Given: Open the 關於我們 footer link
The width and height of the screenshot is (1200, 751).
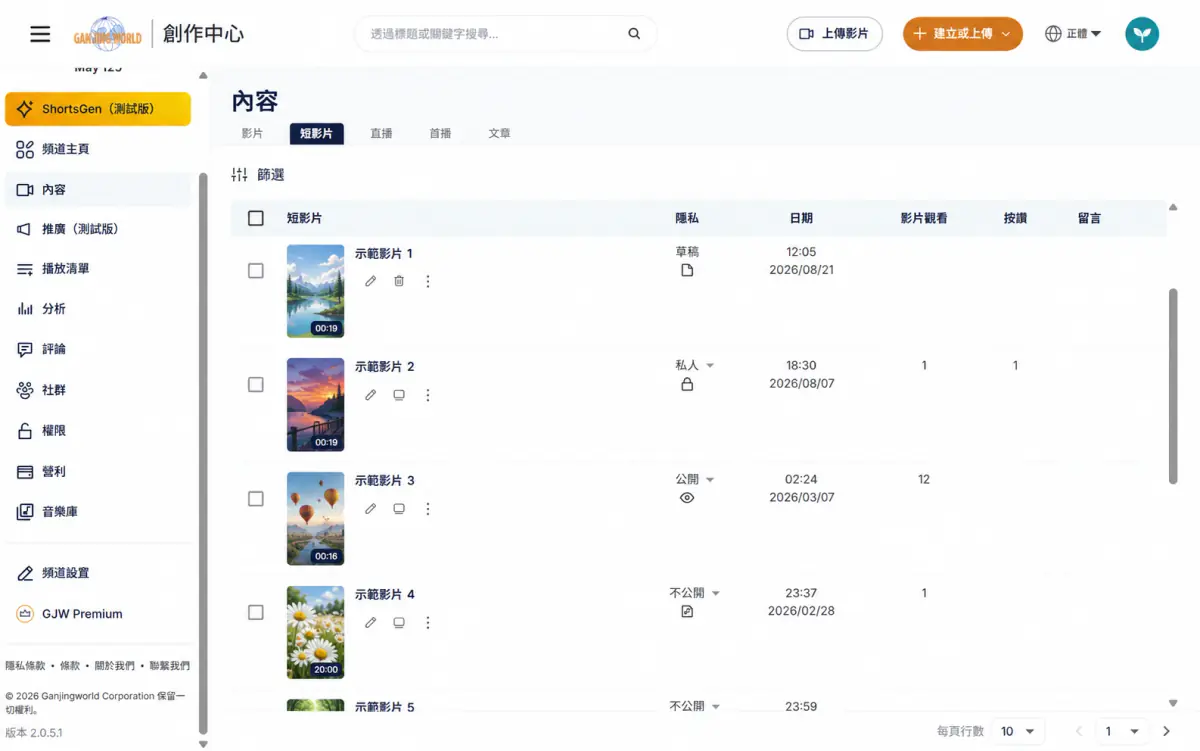Looking at the screenshot, I should pyautogui.click(x=115, y=666).
